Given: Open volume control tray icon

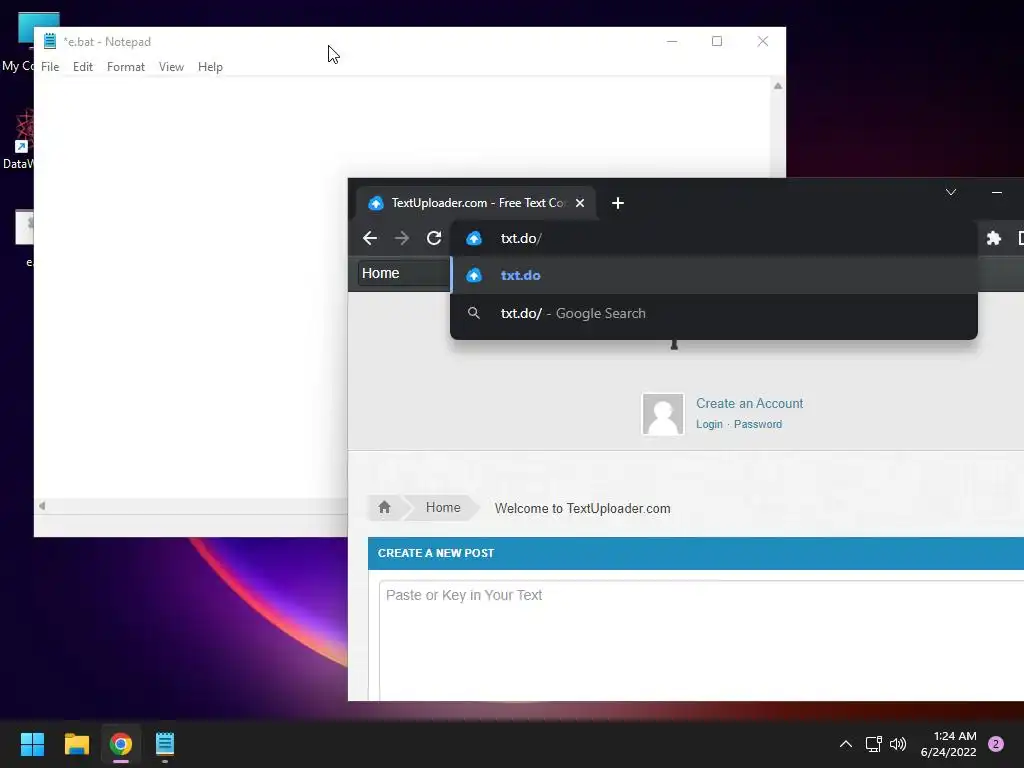Looking at the screenshot, I should point(898,744).
